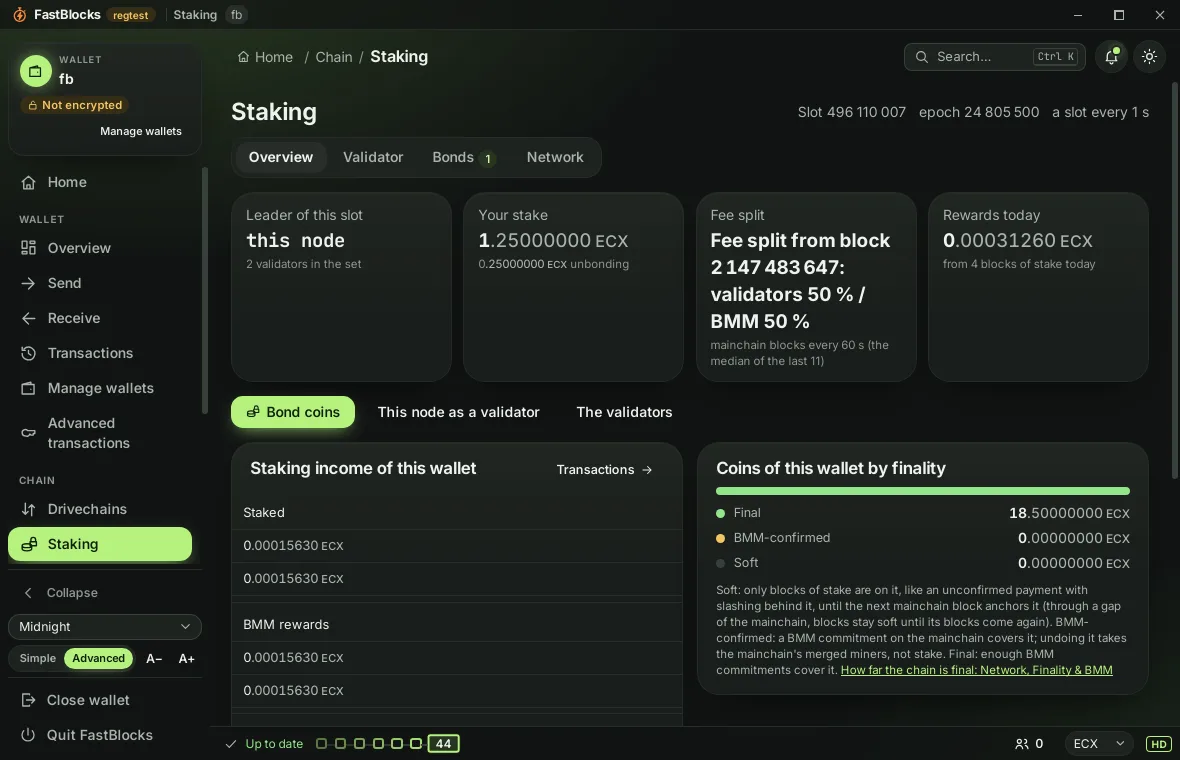Click the Chain breadcrumb
This screenshot has height=760, width=1180.
pyautogui.click(x=333, y=57)
